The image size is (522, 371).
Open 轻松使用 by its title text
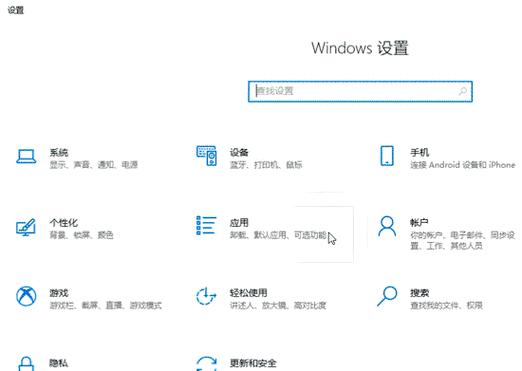(248, 293)
